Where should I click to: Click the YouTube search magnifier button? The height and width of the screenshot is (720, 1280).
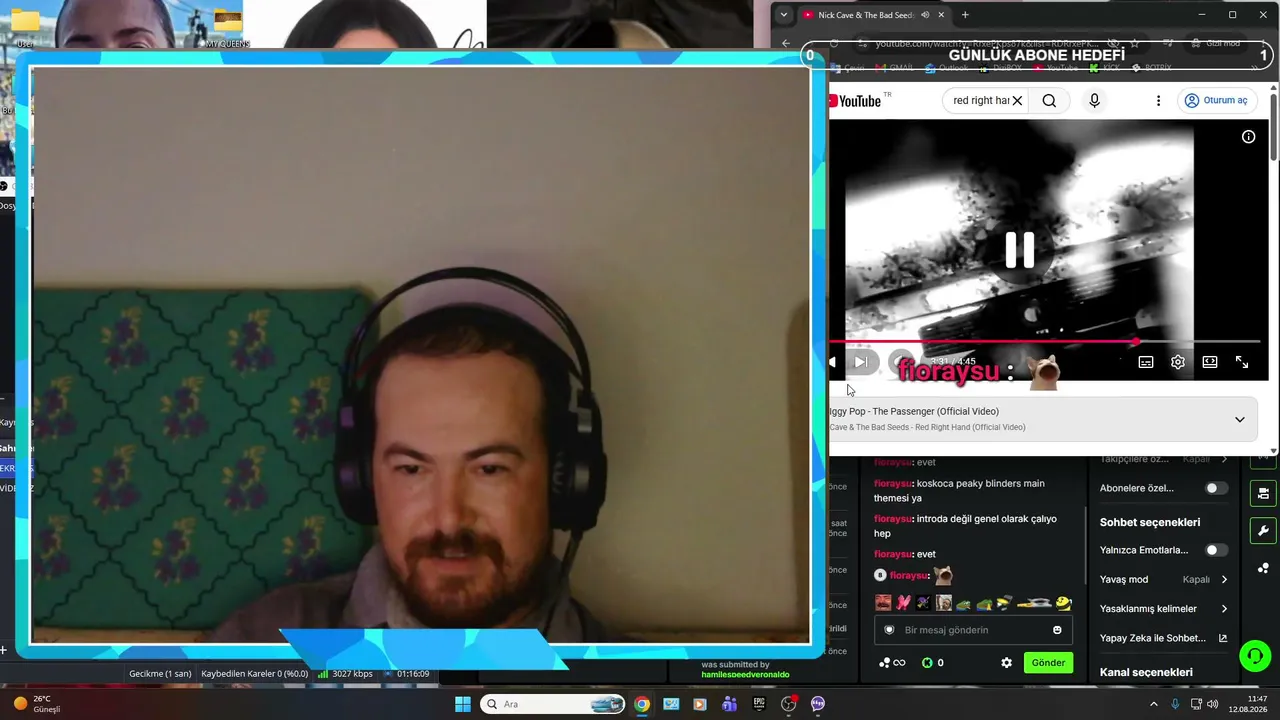point(1049,101)
